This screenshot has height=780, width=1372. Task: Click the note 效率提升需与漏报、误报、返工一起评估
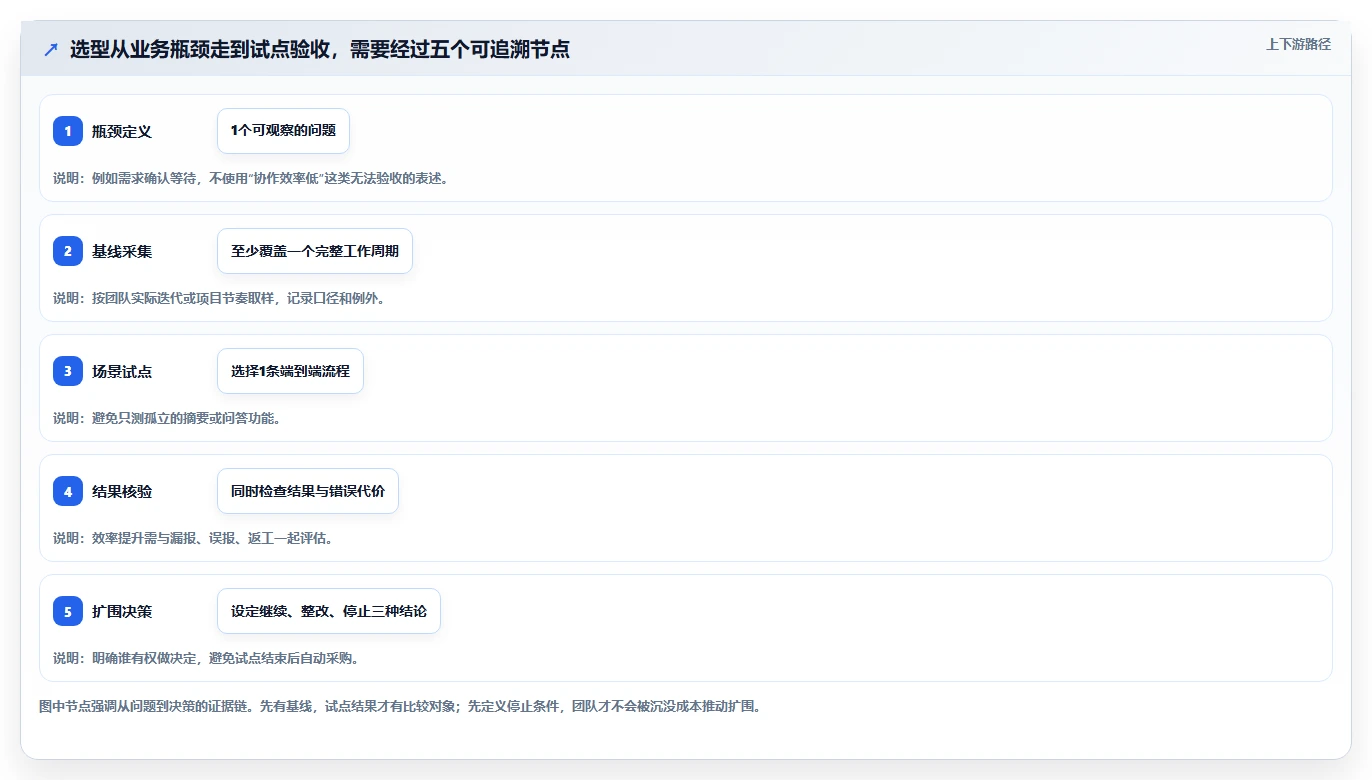tap(193, 538)
